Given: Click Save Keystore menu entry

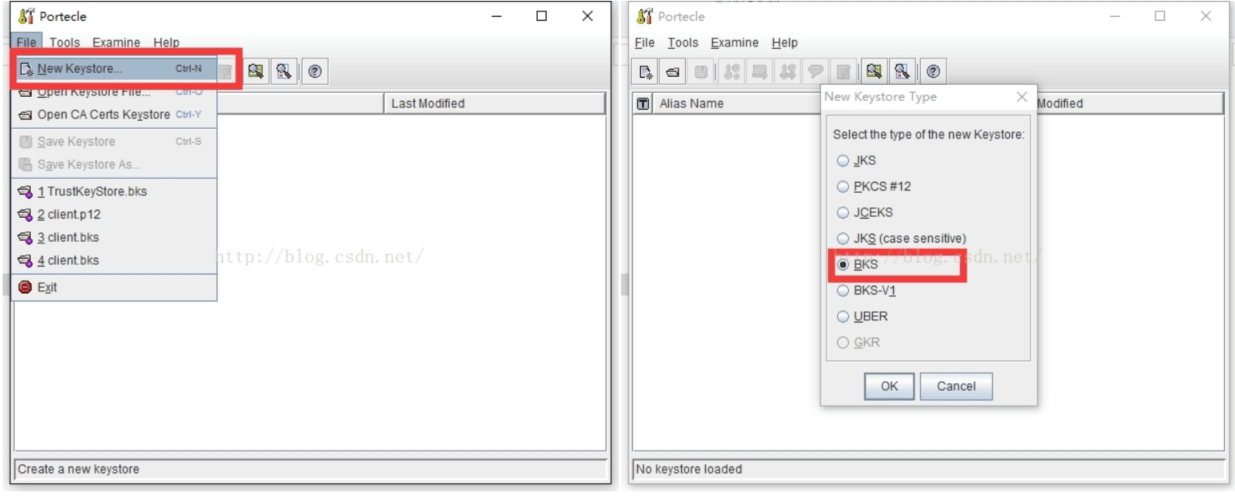Looking at the screenshot, I should click(114, 141).
